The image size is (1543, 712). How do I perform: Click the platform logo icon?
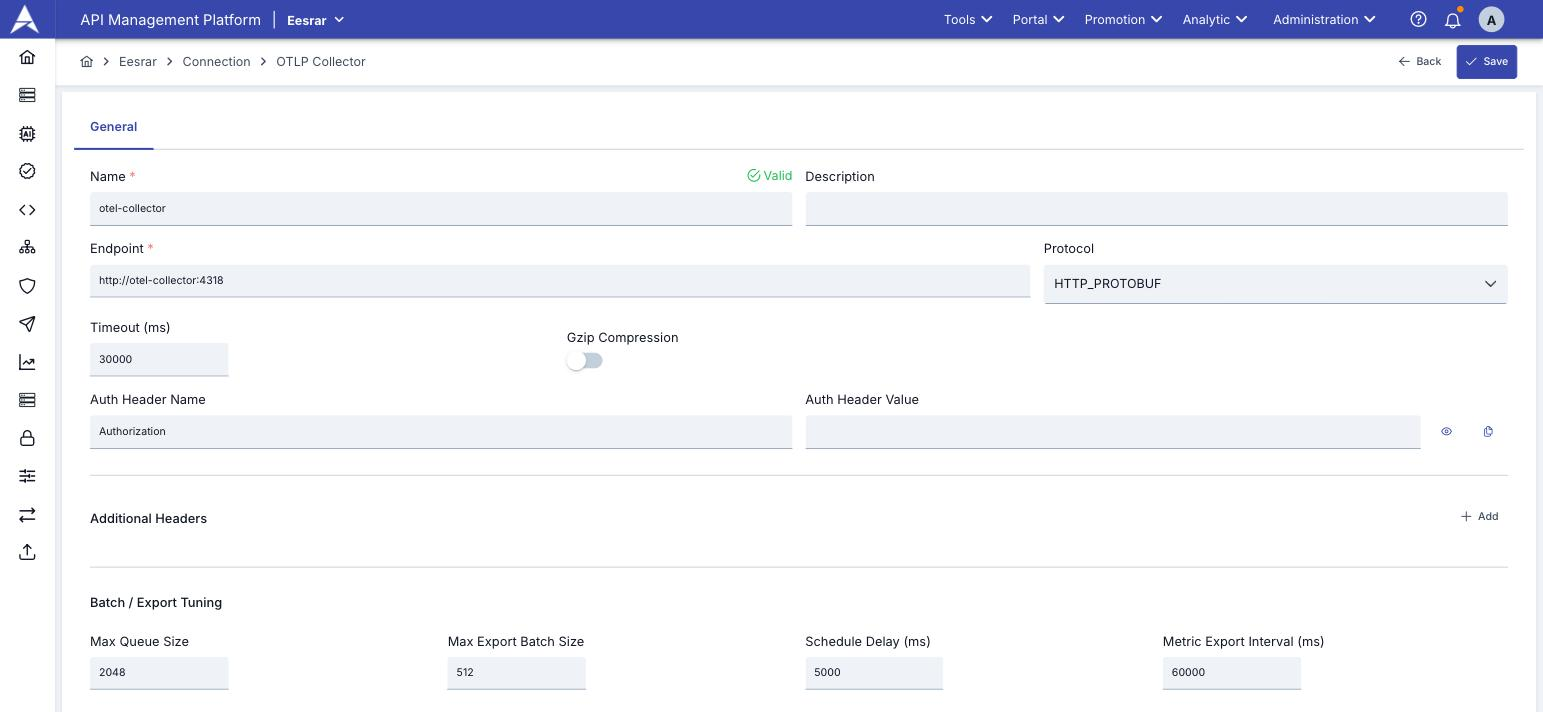(24, 19)
